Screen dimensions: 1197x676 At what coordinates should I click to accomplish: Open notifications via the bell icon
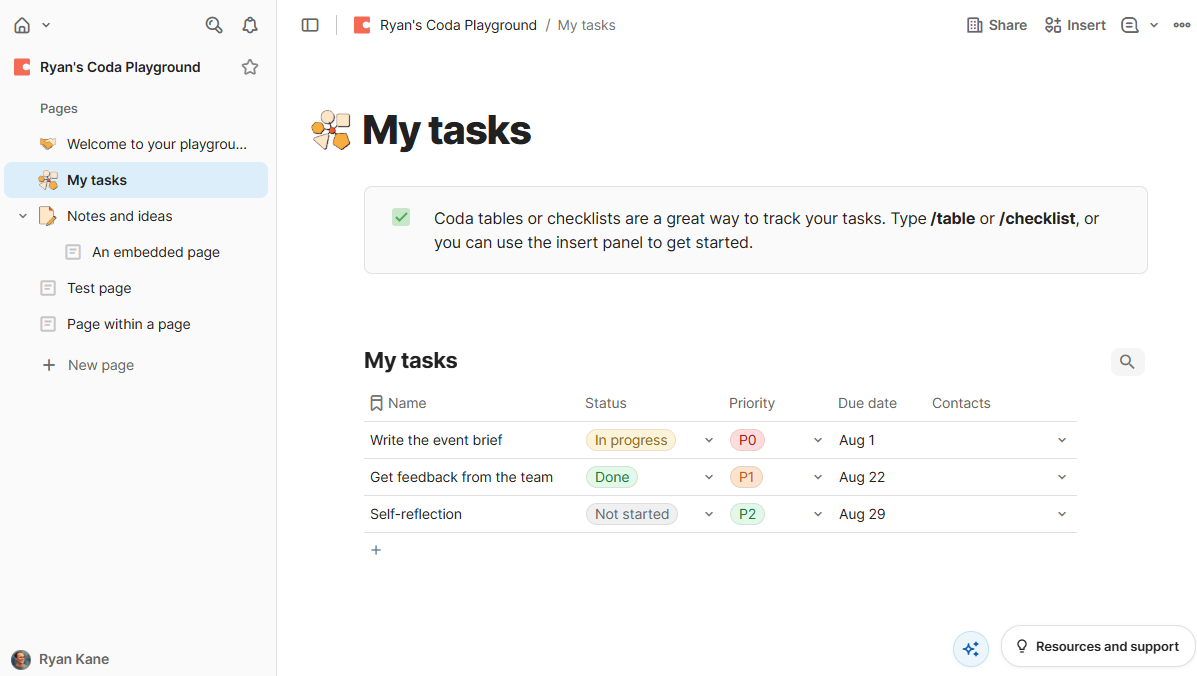tap(249, 24)
